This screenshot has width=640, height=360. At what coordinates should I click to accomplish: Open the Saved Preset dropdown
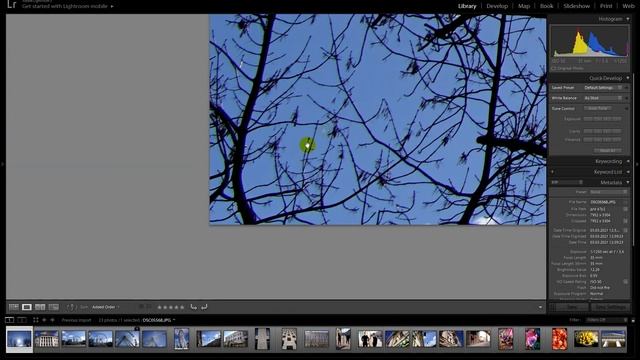click(x=603, y=88)
